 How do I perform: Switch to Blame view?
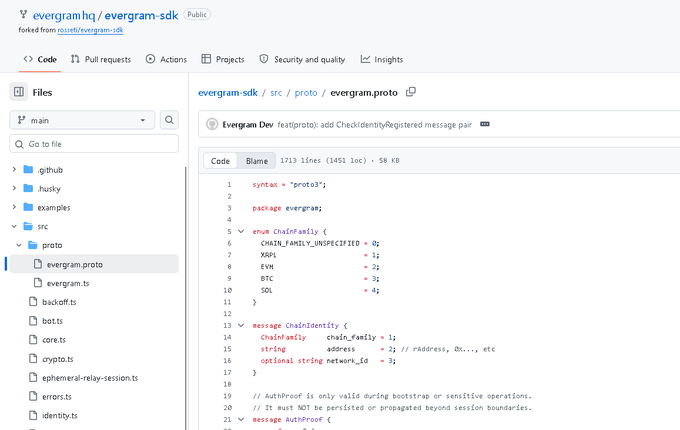click(x=257, y=161)
